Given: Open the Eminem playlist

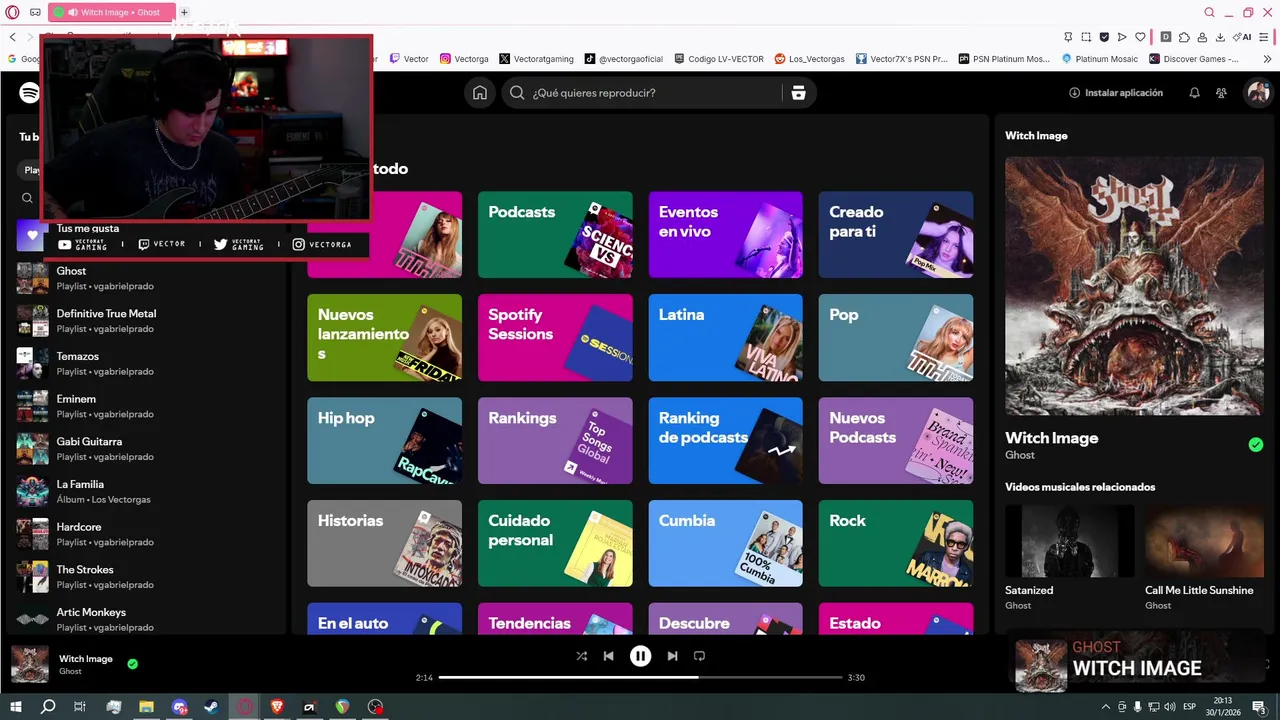Looking at the screenshot, I should (x=145, y=406).
